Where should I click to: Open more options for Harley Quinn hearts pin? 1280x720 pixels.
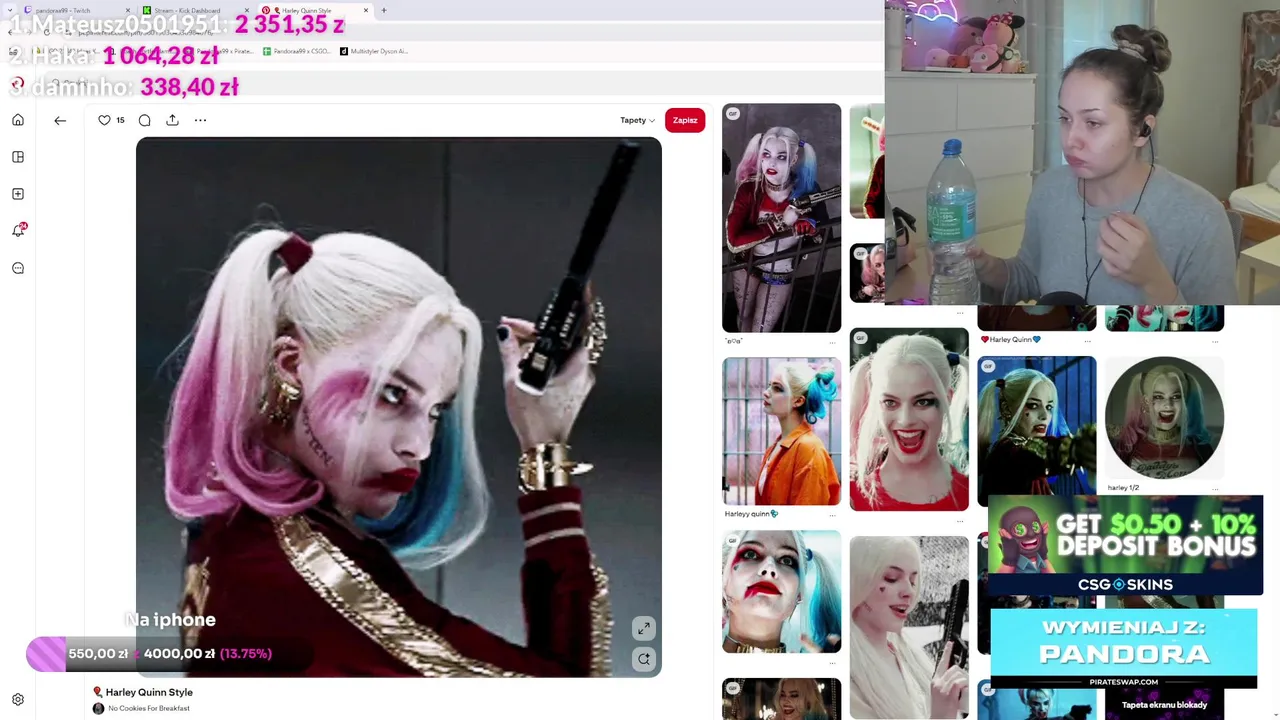coord(1087,341)
